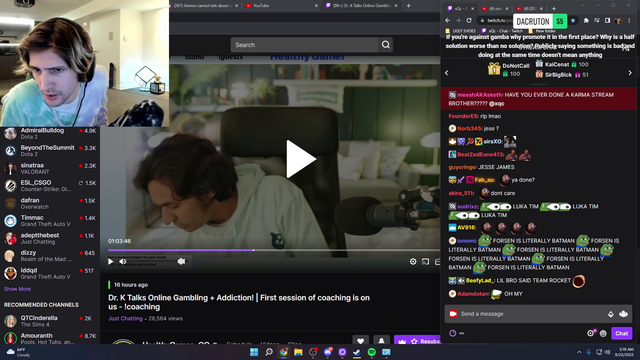
Task: Open the Chrome profile avatar
Action: [618, 20]
